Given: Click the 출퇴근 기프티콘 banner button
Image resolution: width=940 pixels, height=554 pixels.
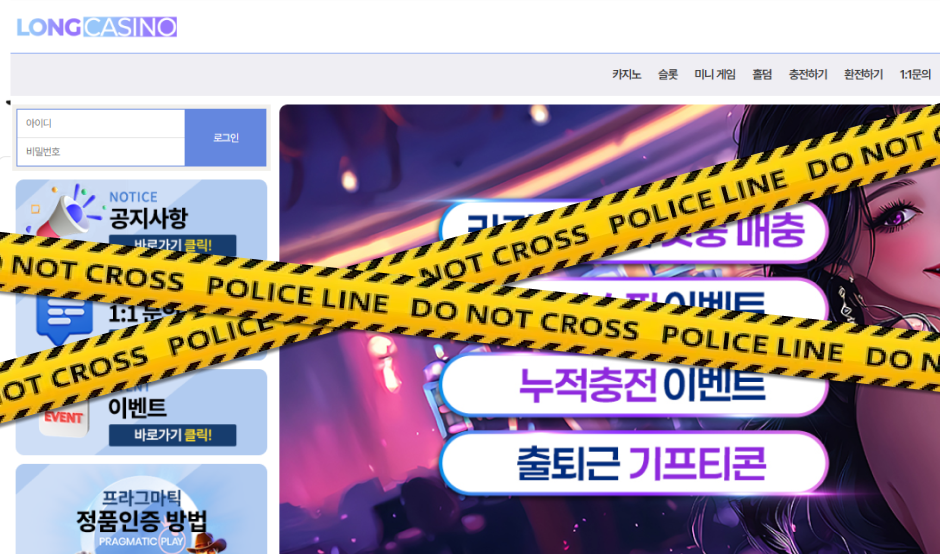Looking at the screenshot, I should [634, 463].
